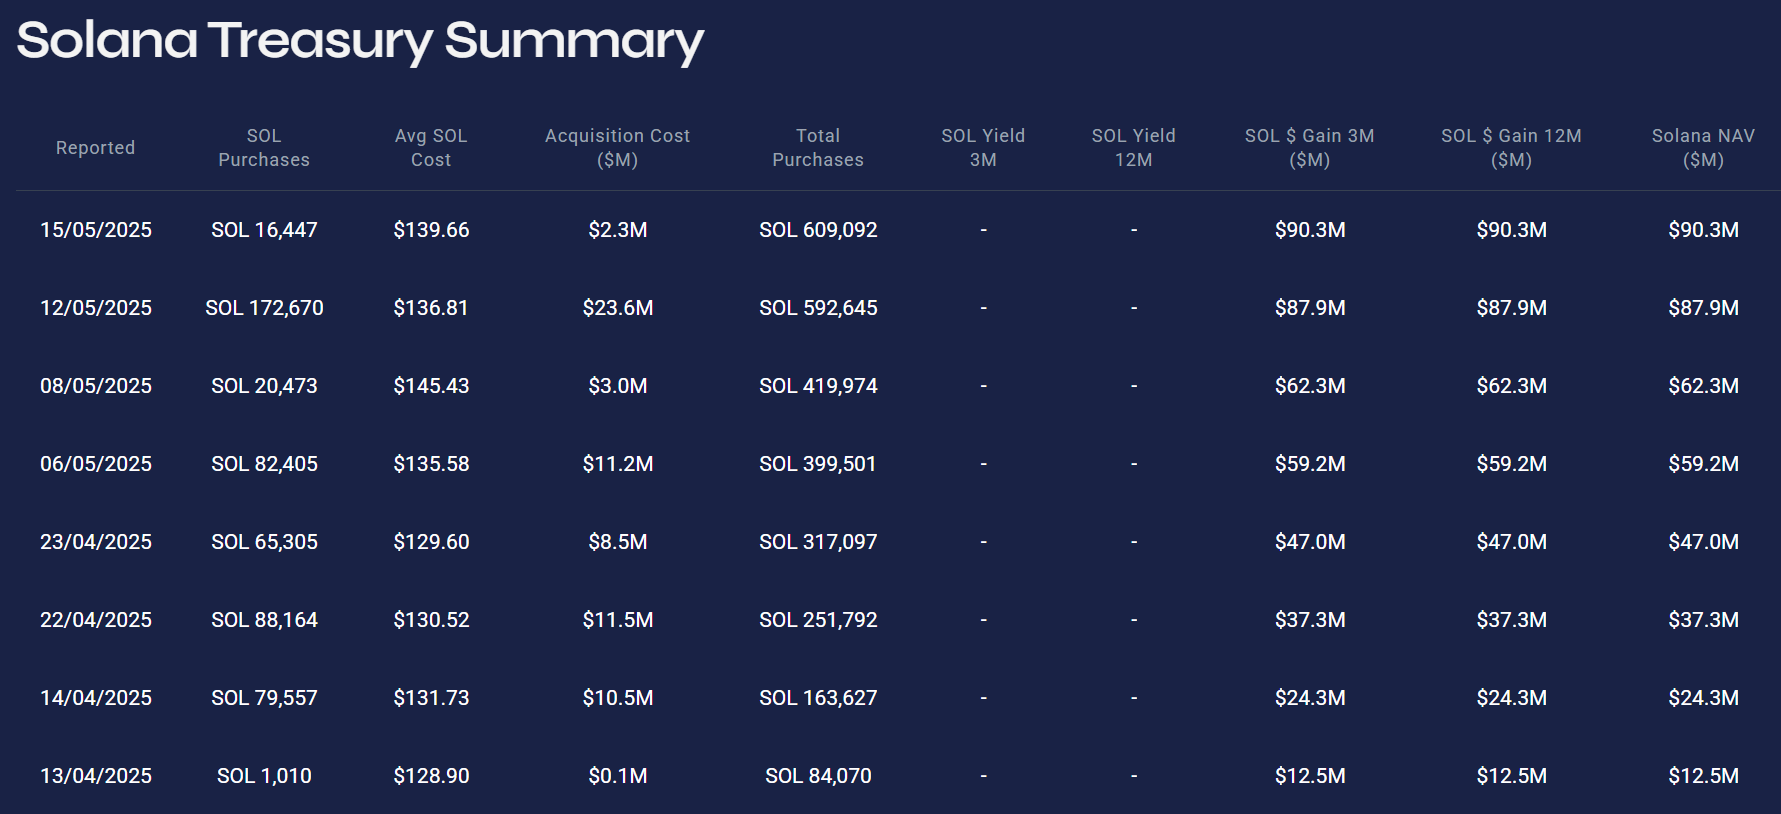Image resolution: width=1781 pixels, height=814 pixels.
Task: Select the 23/04/2025 date cell
Action: click(x=96, y=542)
